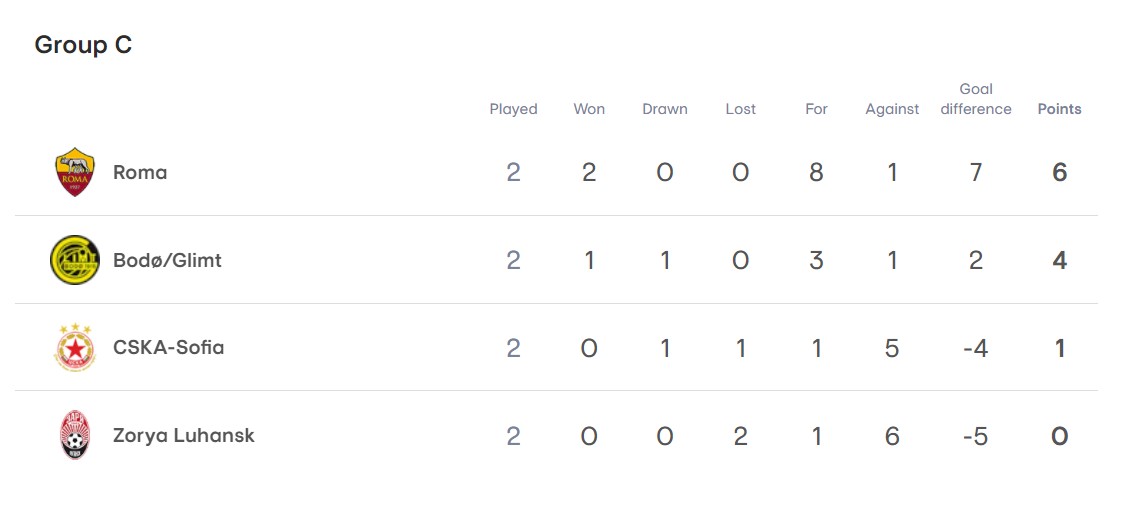Click the Drawn column header

[665, 109]
